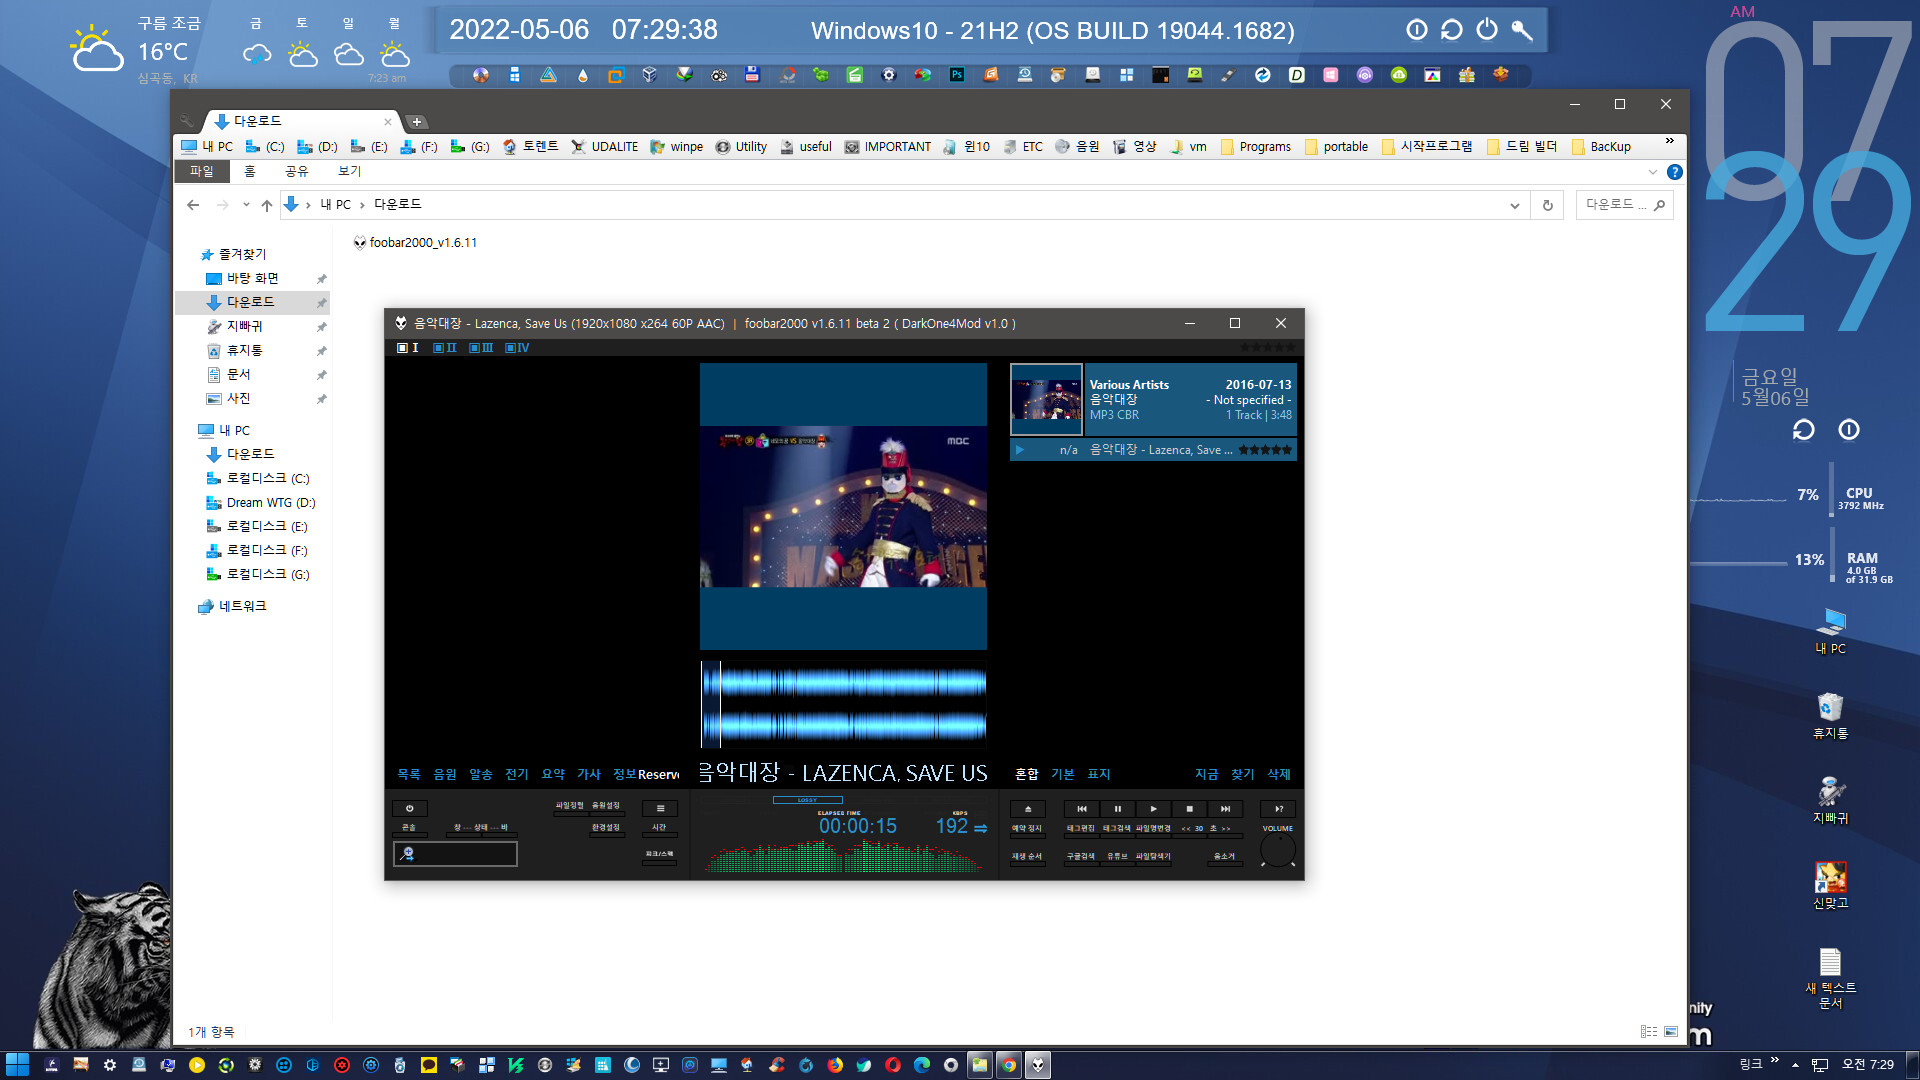Select 휴지통 in Explorer navigation pane
Image resolution: width=1920 pixels, height=1080 pixels.
point(244,350)
